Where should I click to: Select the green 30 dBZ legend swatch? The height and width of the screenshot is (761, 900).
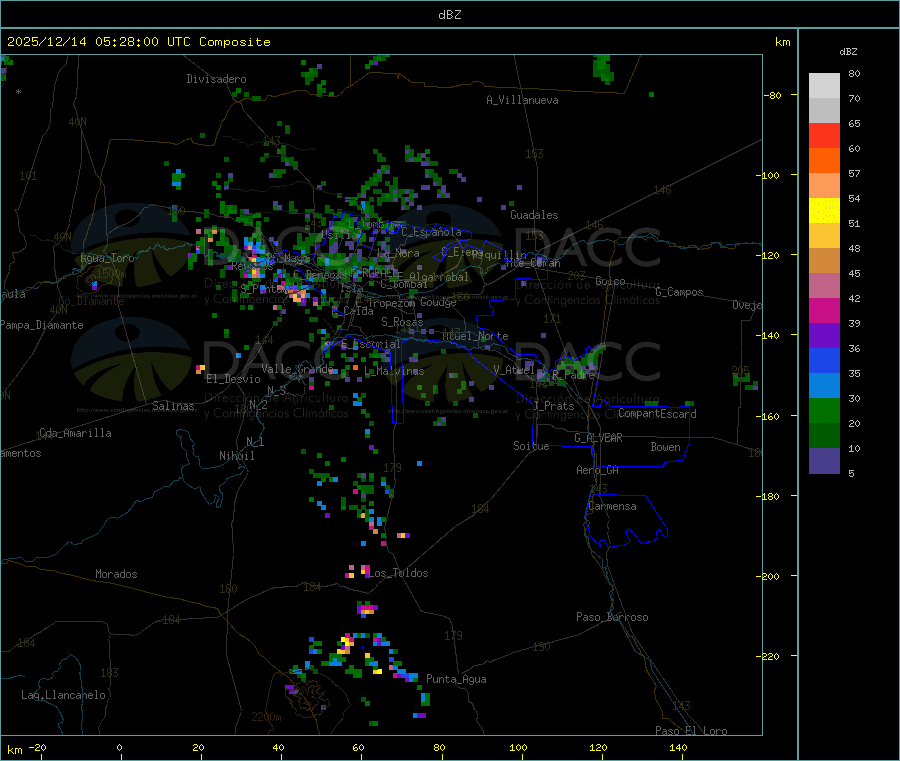[x=824, y=410]
